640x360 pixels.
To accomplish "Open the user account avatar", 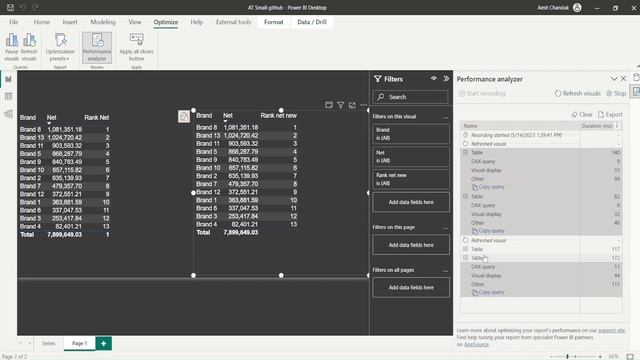I will point(577,7).
